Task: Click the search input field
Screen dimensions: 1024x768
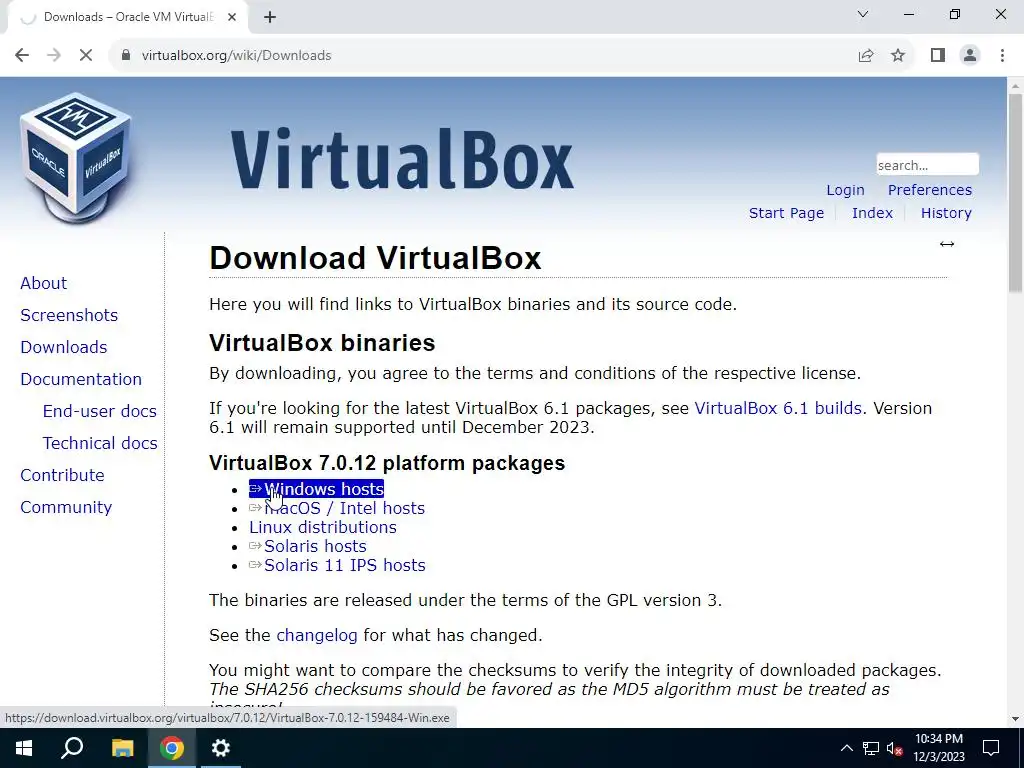Action: click(x=927, y=165)
